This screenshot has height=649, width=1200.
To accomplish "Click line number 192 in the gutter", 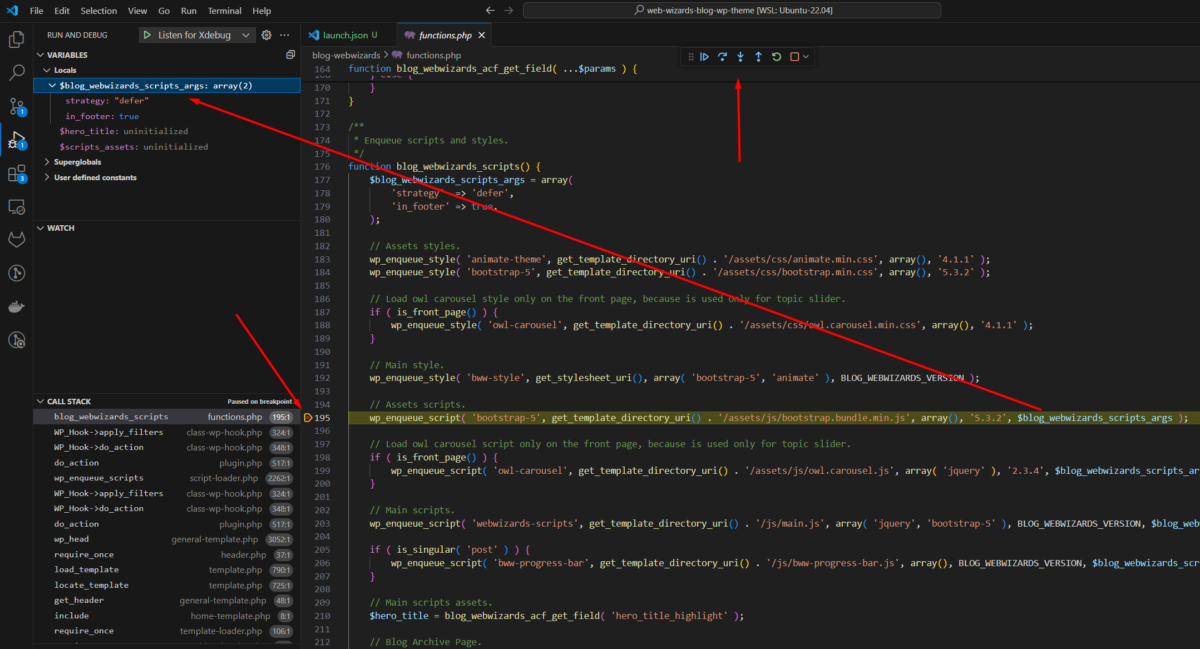I will pos(322,378).
